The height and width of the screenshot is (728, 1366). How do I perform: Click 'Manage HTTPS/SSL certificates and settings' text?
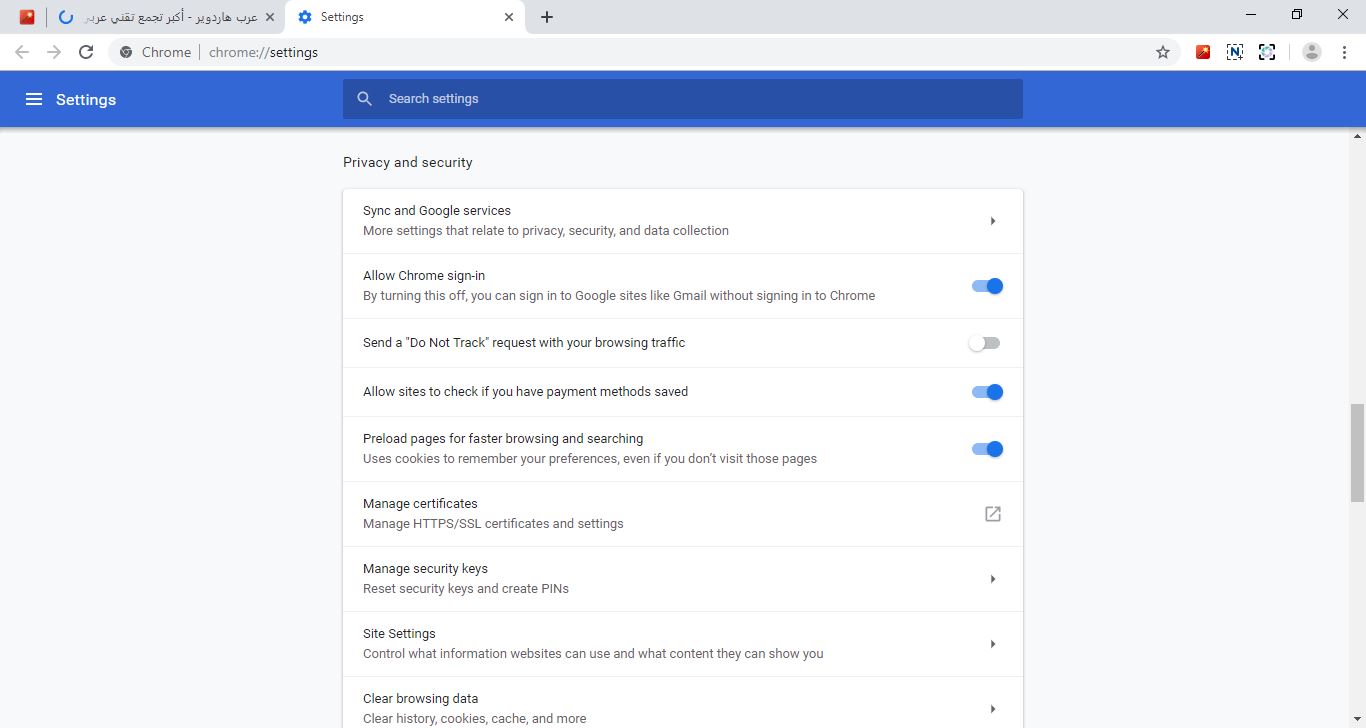(x=493, y=524)
